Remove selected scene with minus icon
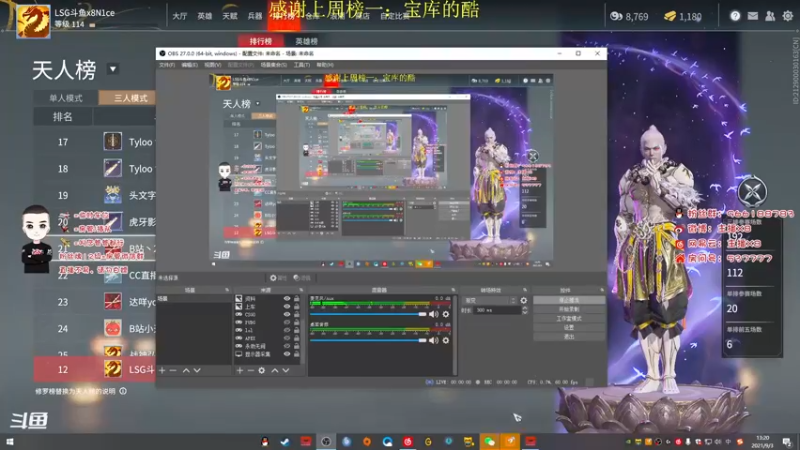 (x=173, y=370)
